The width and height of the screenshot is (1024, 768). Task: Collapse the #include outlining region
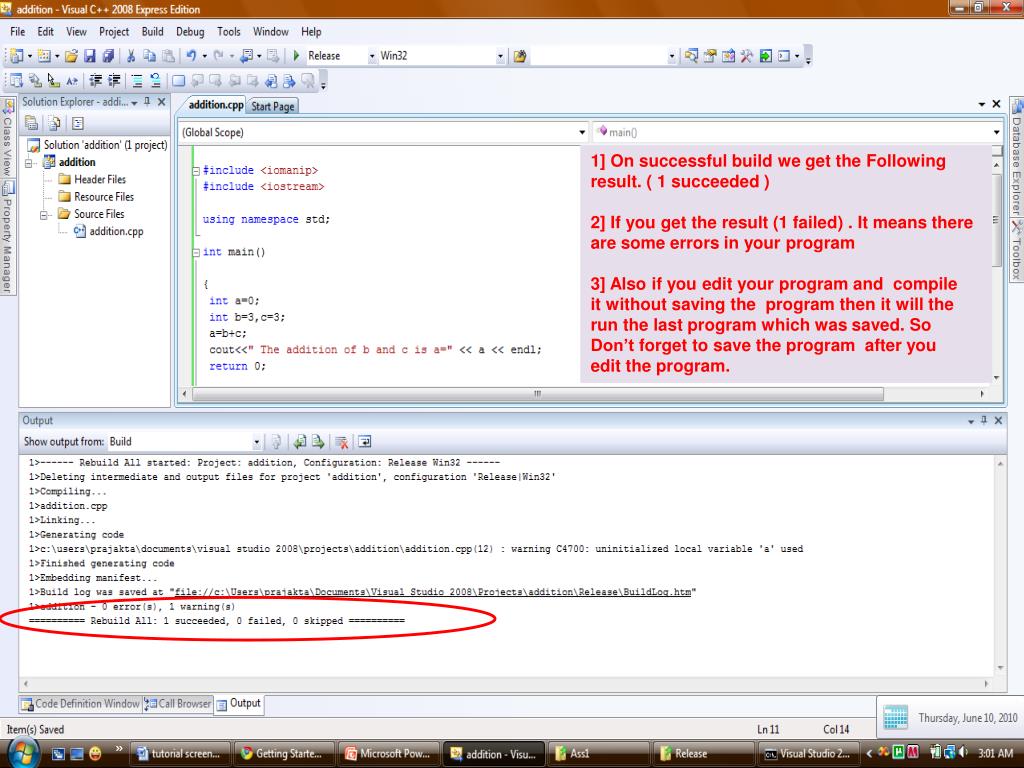[x=196, y=171]
